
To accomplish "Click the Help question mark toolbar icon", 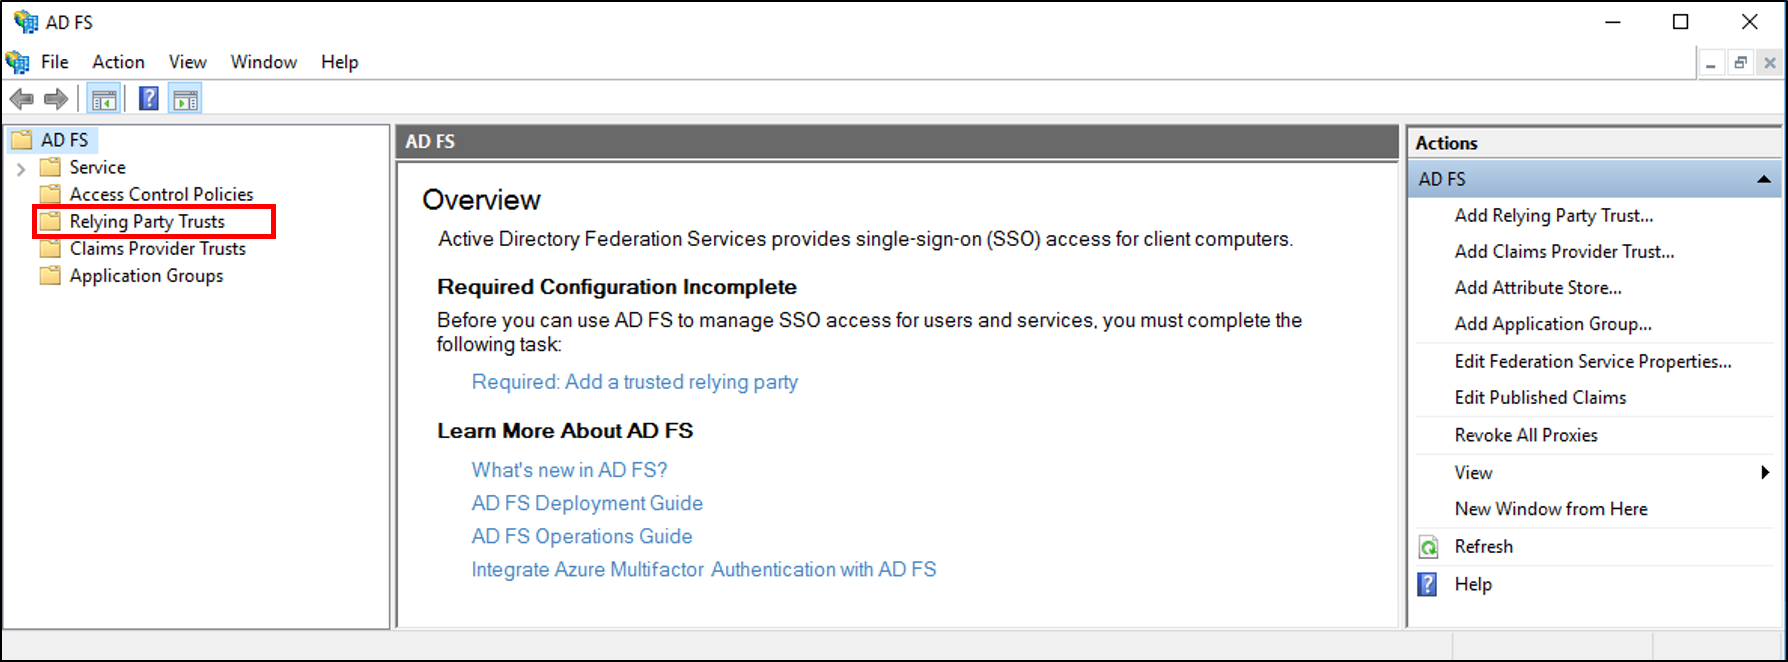I will click(146, 98).
